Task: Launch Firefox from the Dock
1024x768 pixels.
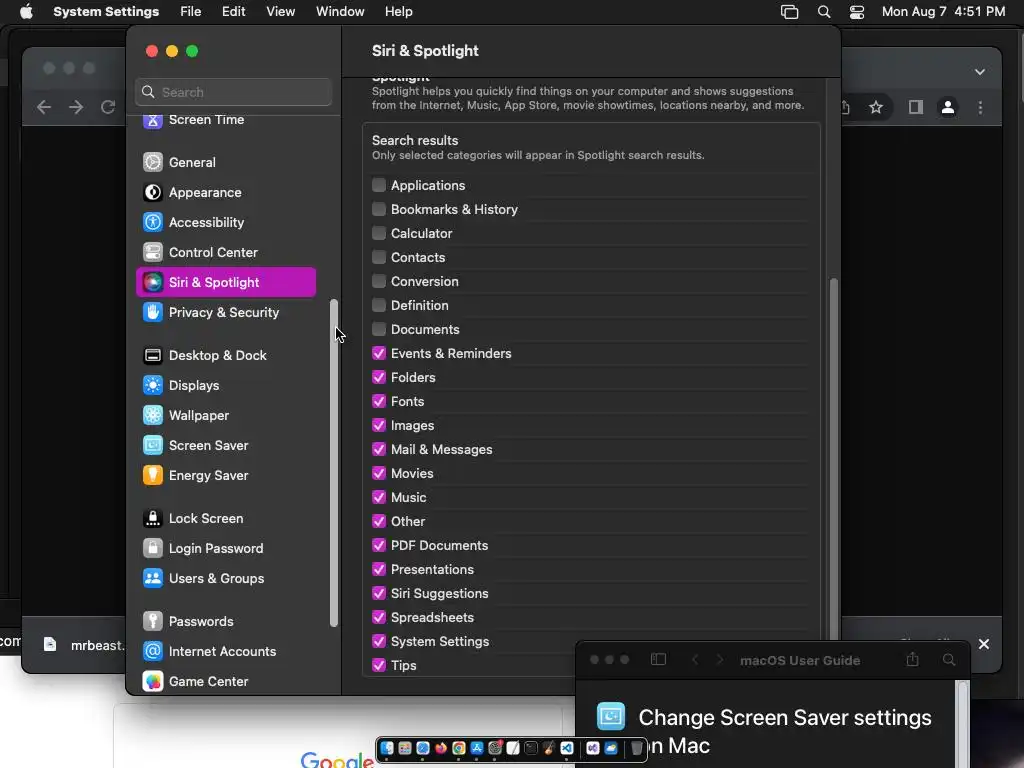Action: tap(441, 748)
